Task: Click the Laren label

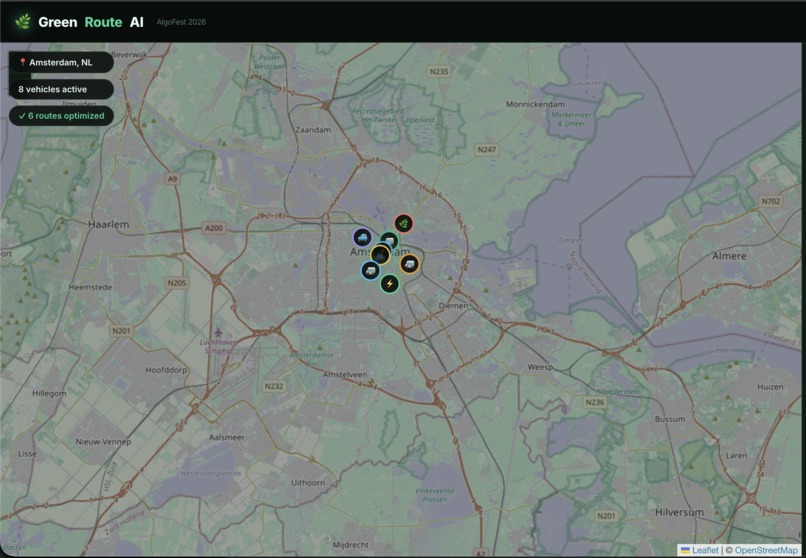Action: (736, 455)
